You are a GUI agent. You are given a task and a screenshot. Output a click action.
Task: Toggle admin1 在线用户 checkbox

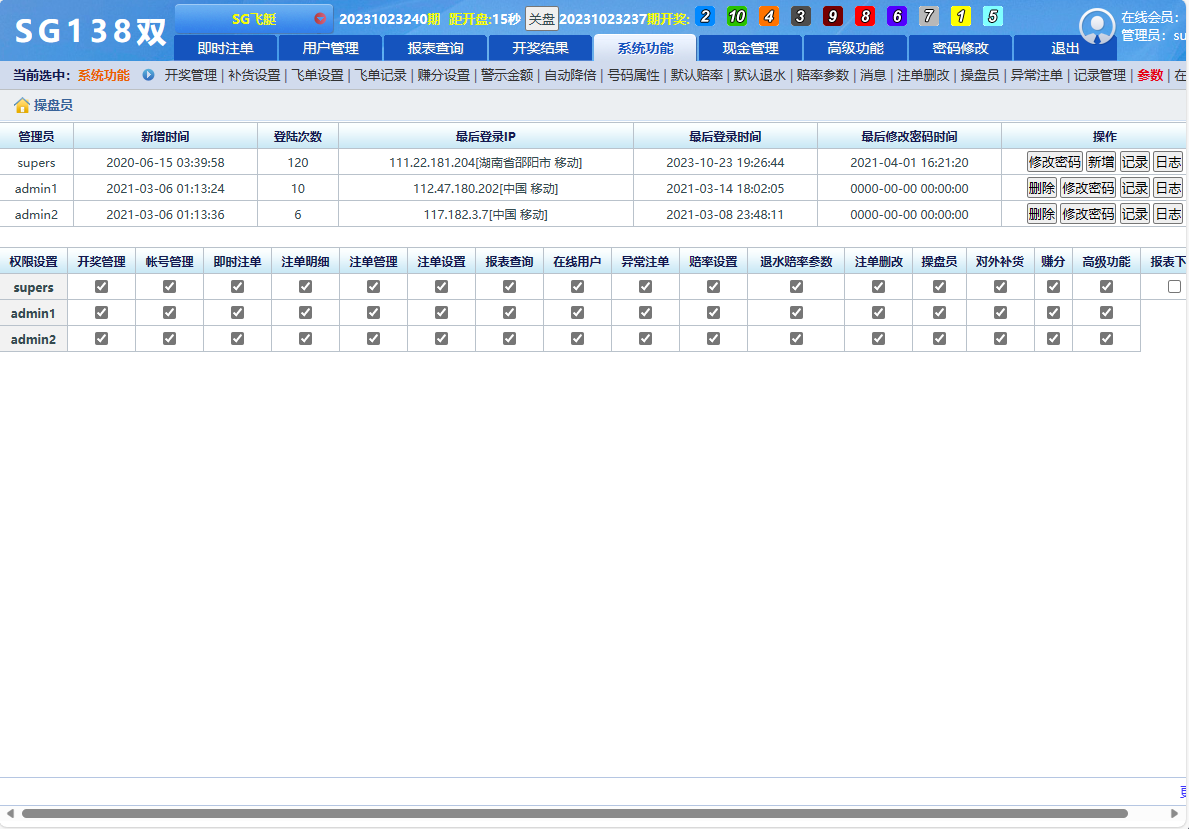tap(578, 312)
